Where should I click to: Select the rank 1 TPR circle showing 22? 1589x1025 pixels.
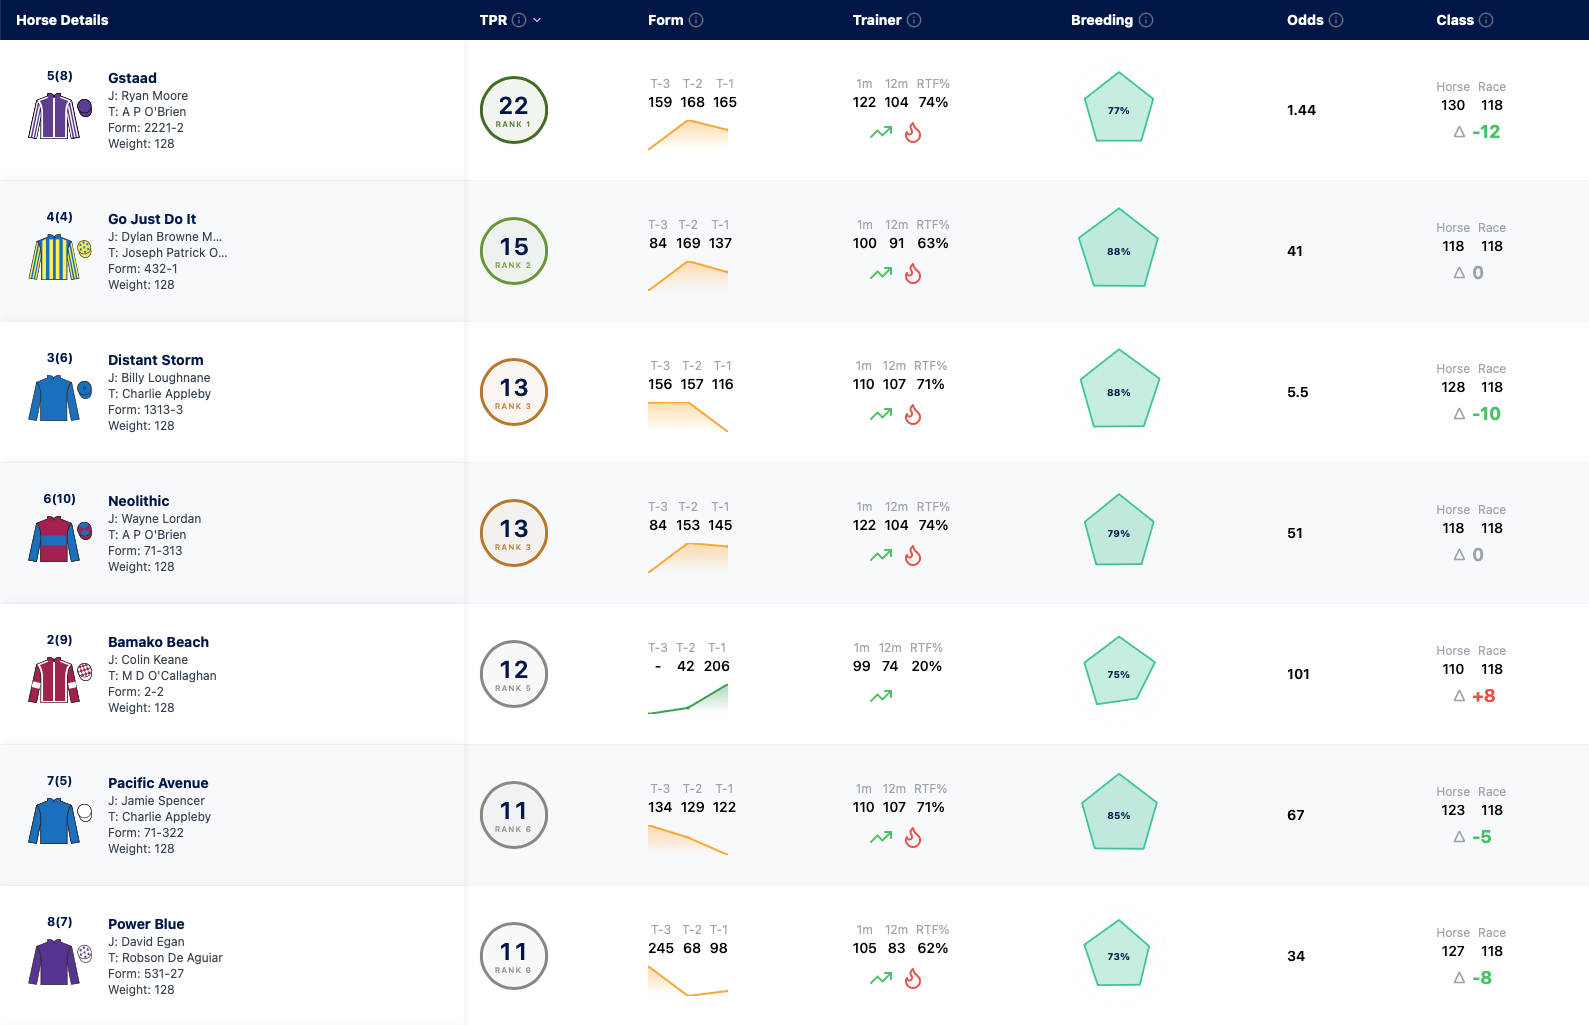(x=514, y=110)
